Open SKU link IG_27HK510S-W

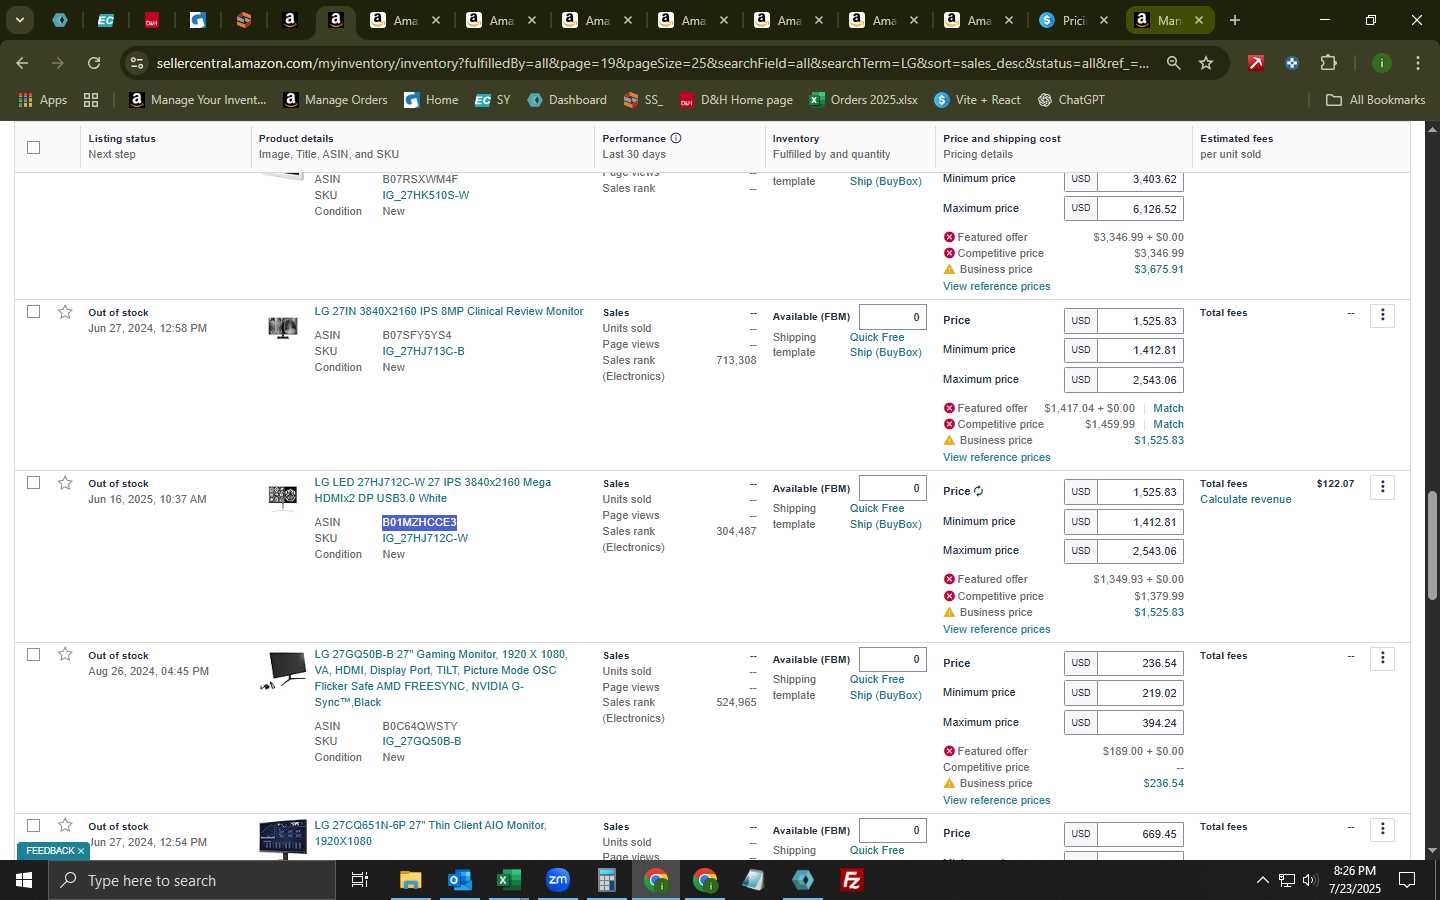point(425,195)
